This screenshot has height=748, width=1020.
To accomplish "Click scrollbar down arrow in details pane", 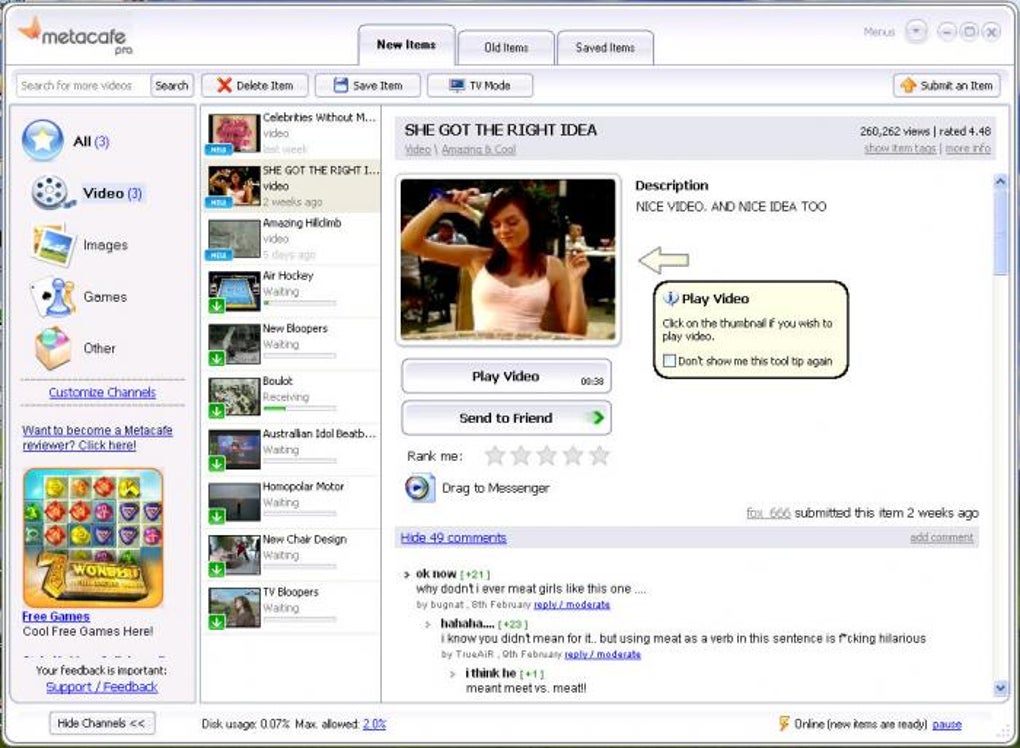I will (1000, 688).
